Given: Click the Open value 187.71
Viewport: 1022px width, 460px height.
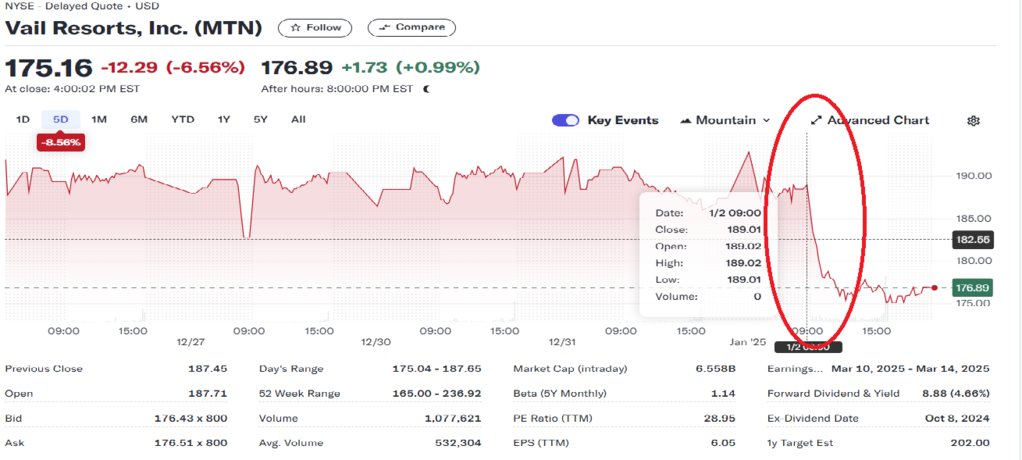Looking at the screenshot, I should (208, 394).
